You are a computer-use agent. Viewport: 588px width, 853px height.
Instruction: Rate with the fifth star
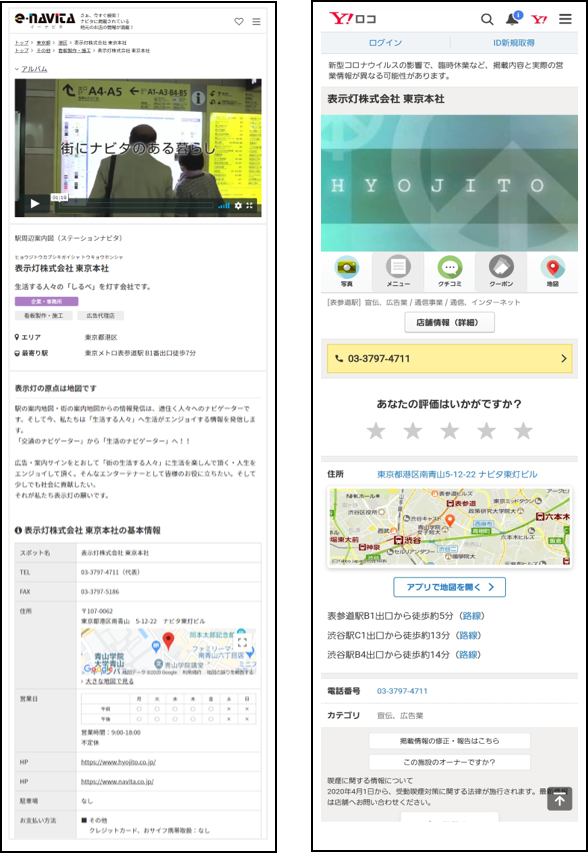[x=523, y=430]
